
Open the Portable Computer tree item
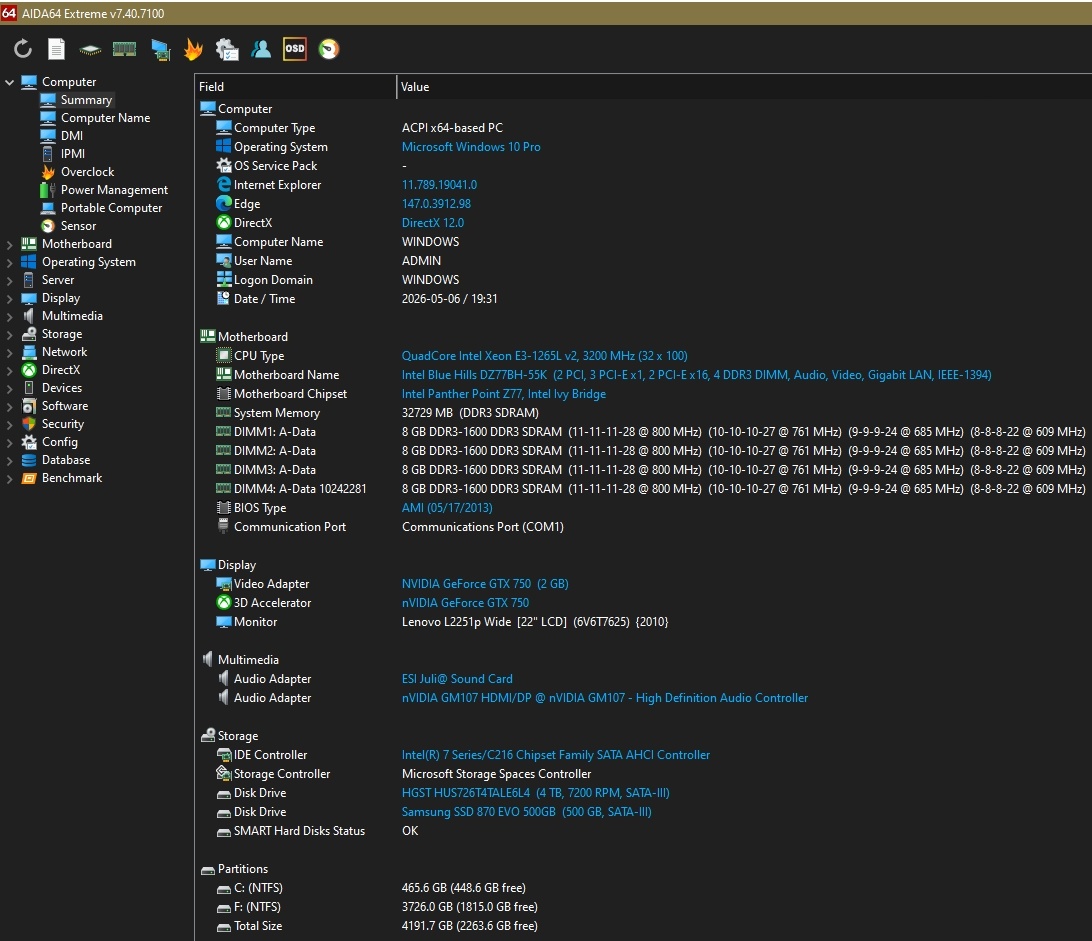(111, 208)
